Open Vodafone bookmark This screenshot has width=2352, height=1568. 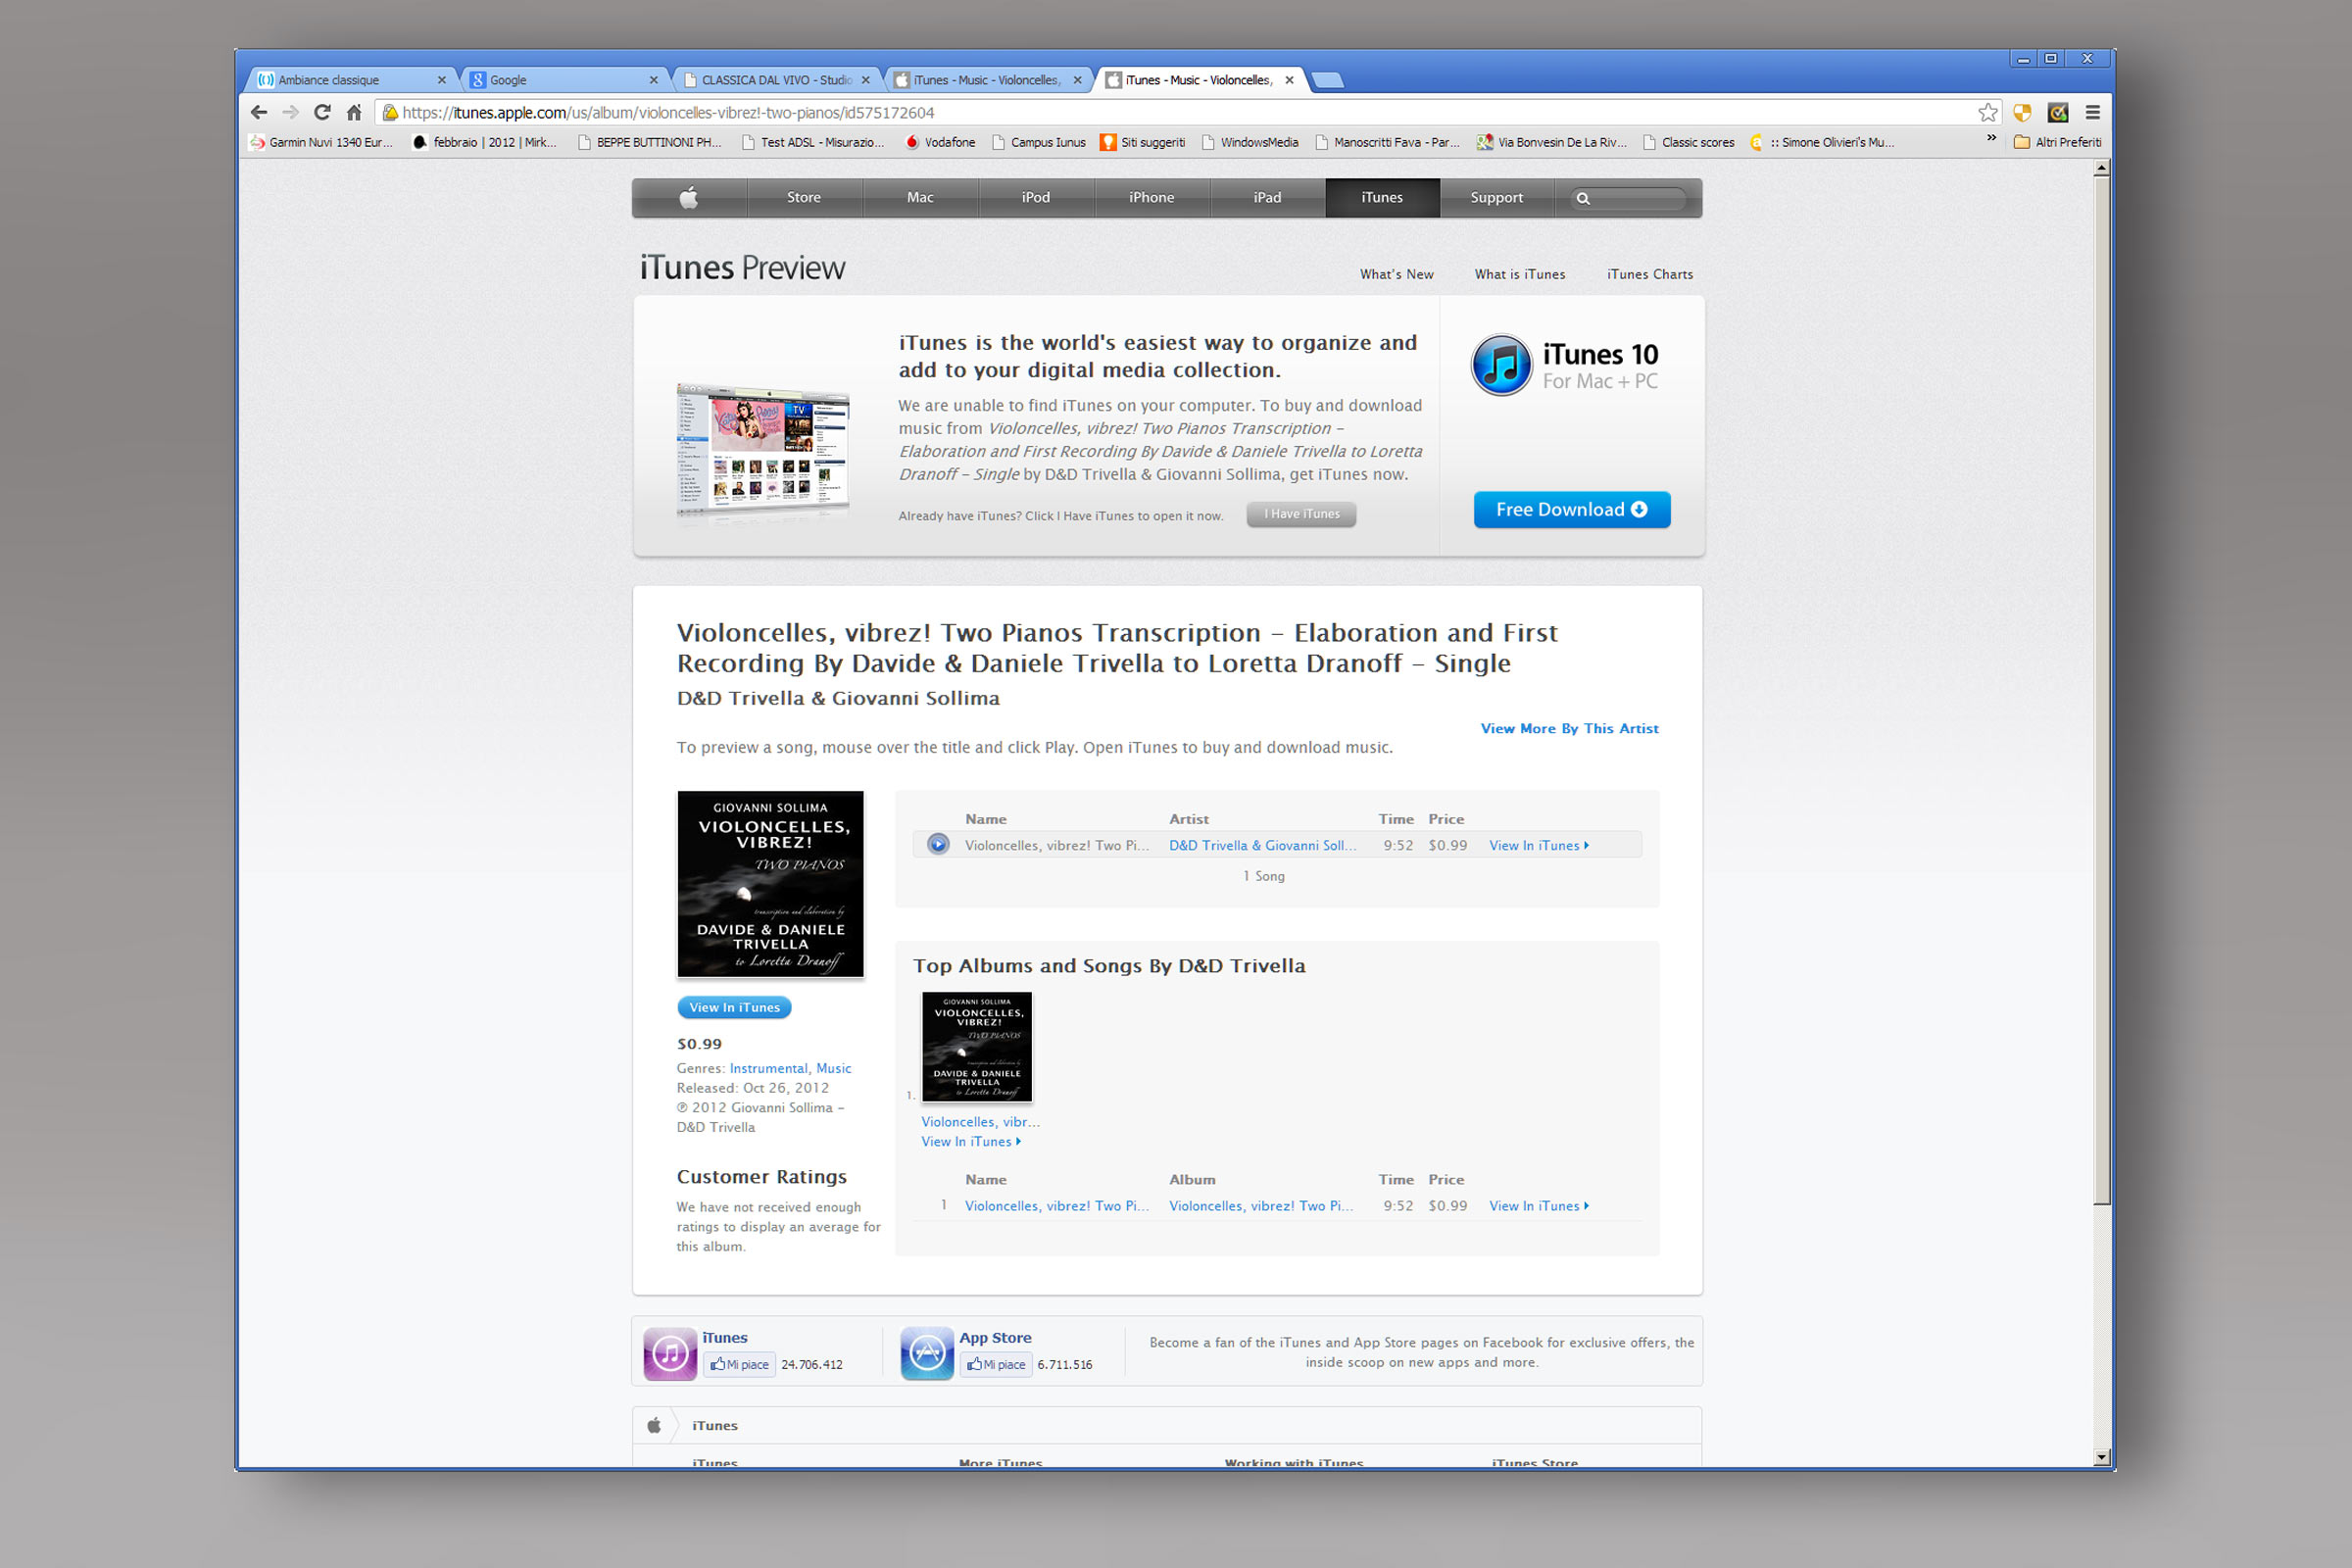click(939, 142)
